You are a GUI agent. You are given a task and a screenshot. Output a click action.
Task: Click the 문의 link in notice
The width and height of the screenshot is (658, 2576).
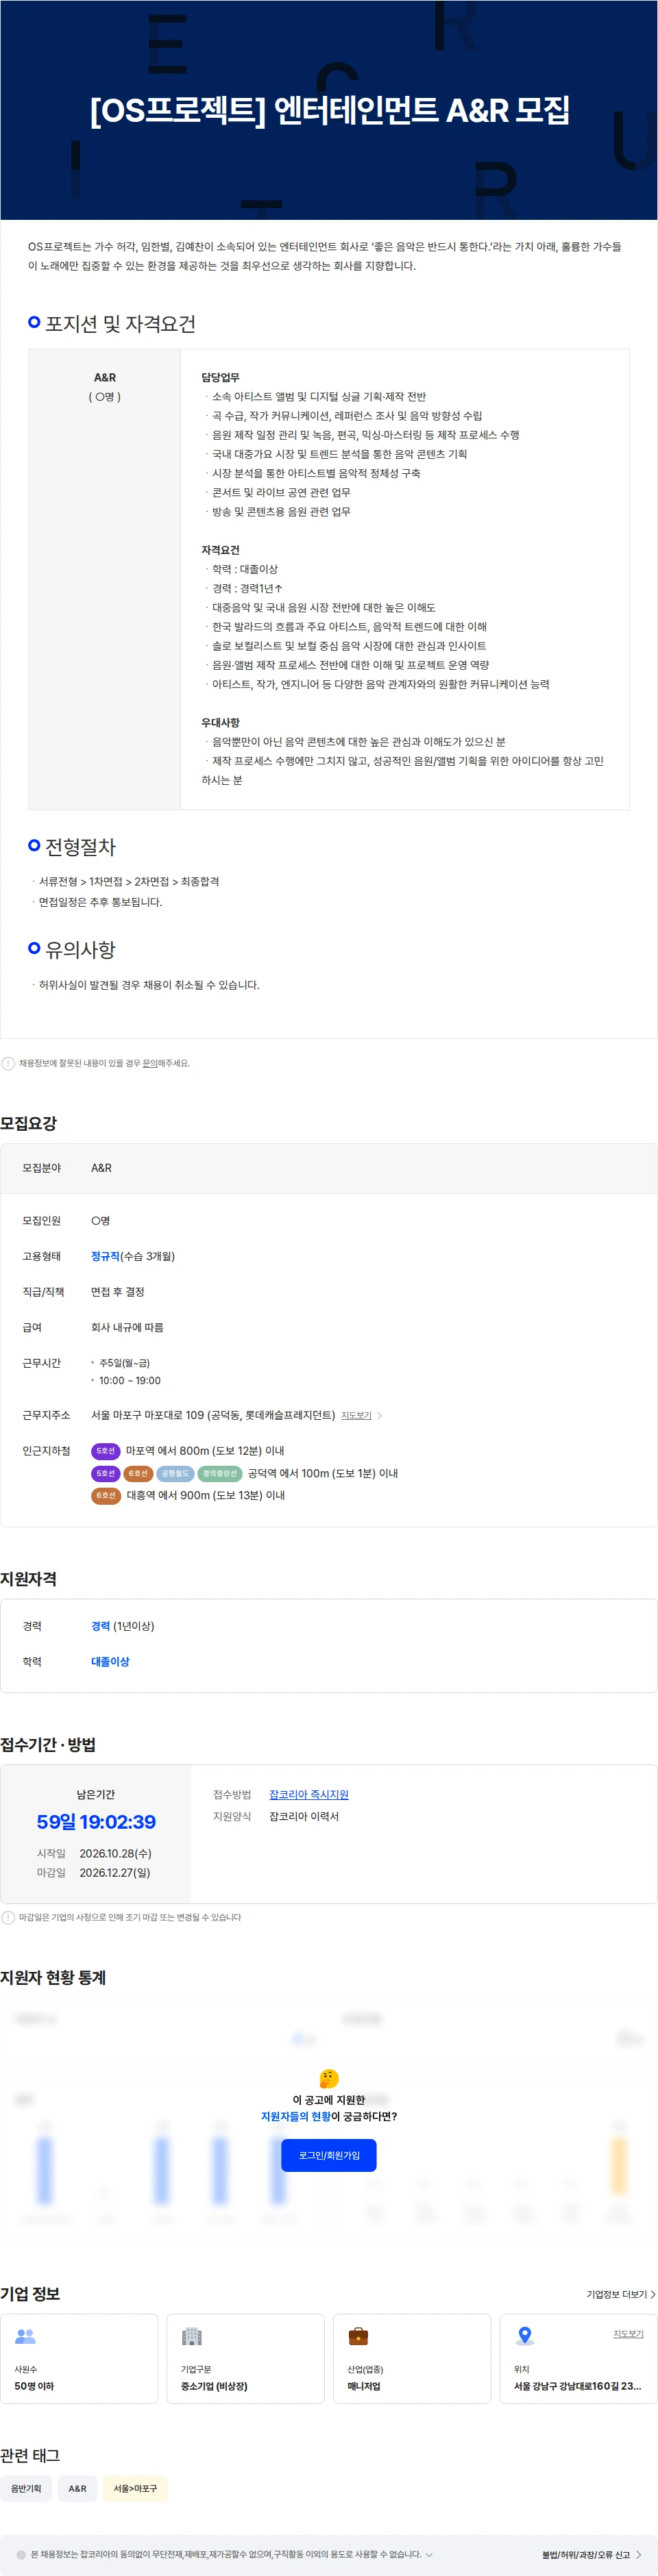click(x=151, y=1063)
